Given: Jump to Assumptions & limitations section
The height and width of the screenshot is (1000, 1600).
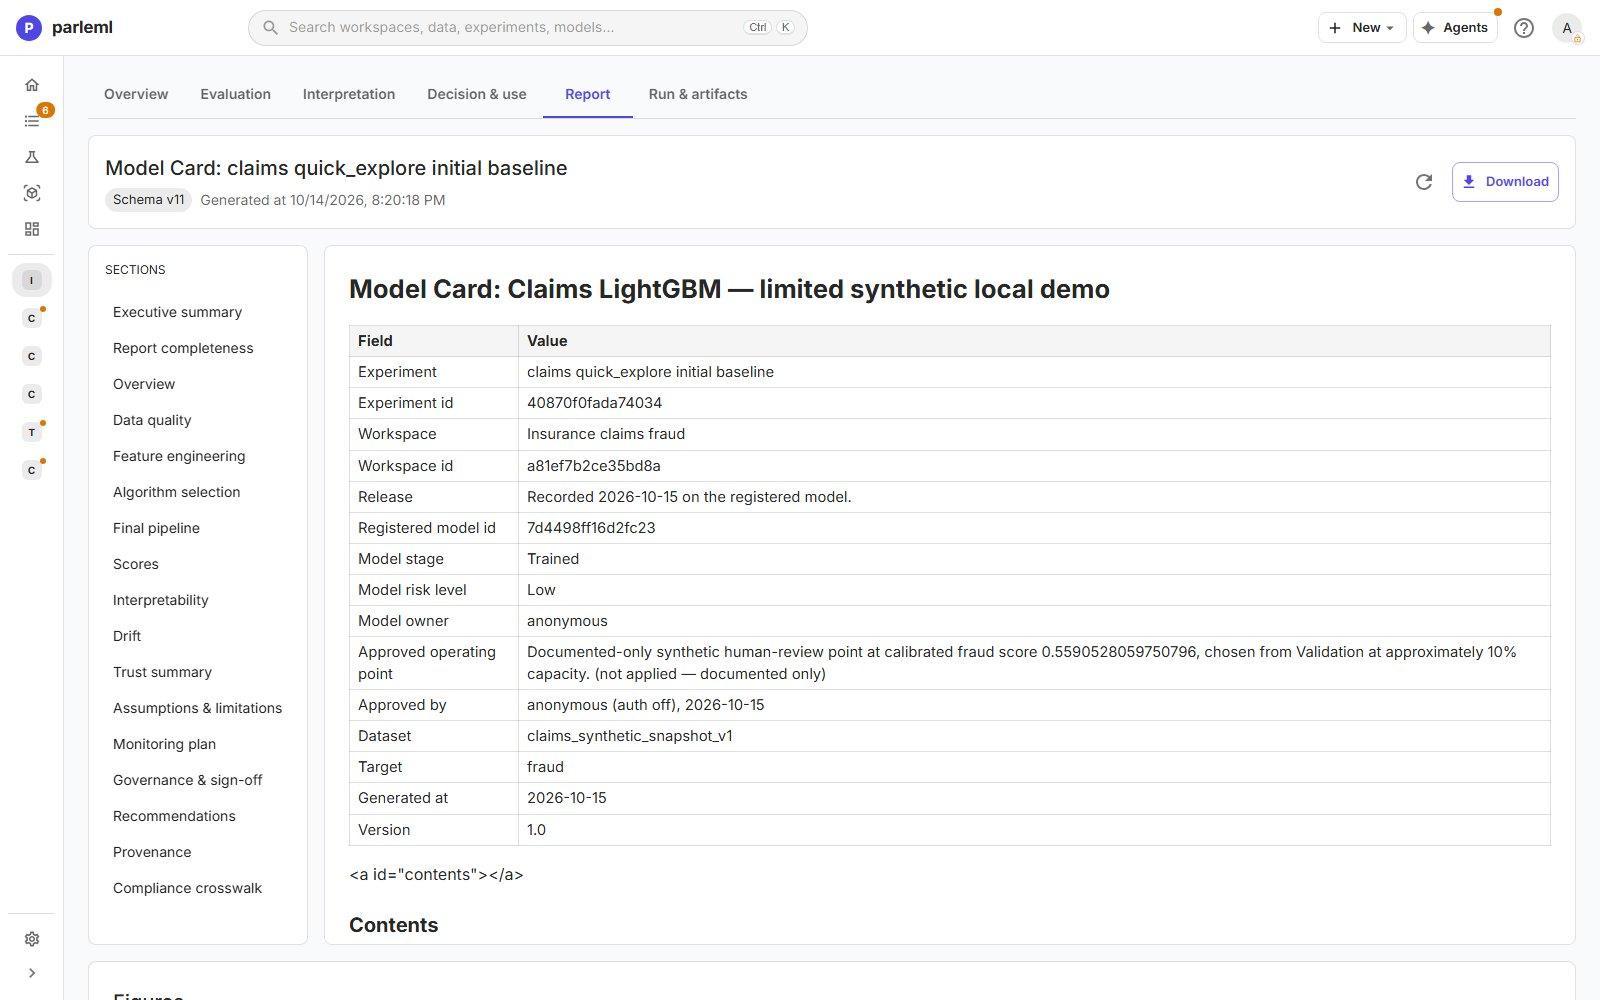Looking at the screenshot, I should pyautogui.click(x=198, y=708).
